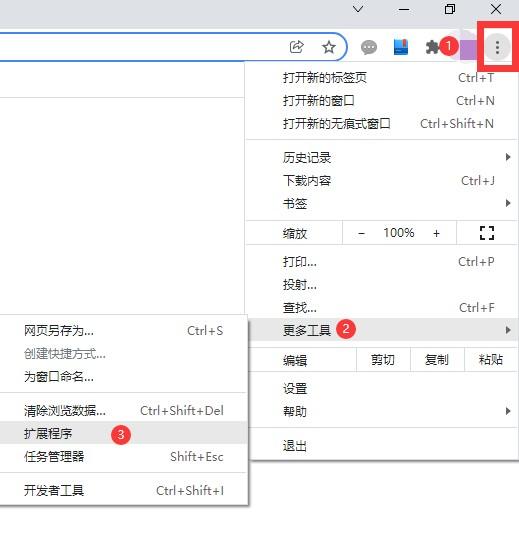Choose 清除浏览数据... in submenu

[123, 410]
